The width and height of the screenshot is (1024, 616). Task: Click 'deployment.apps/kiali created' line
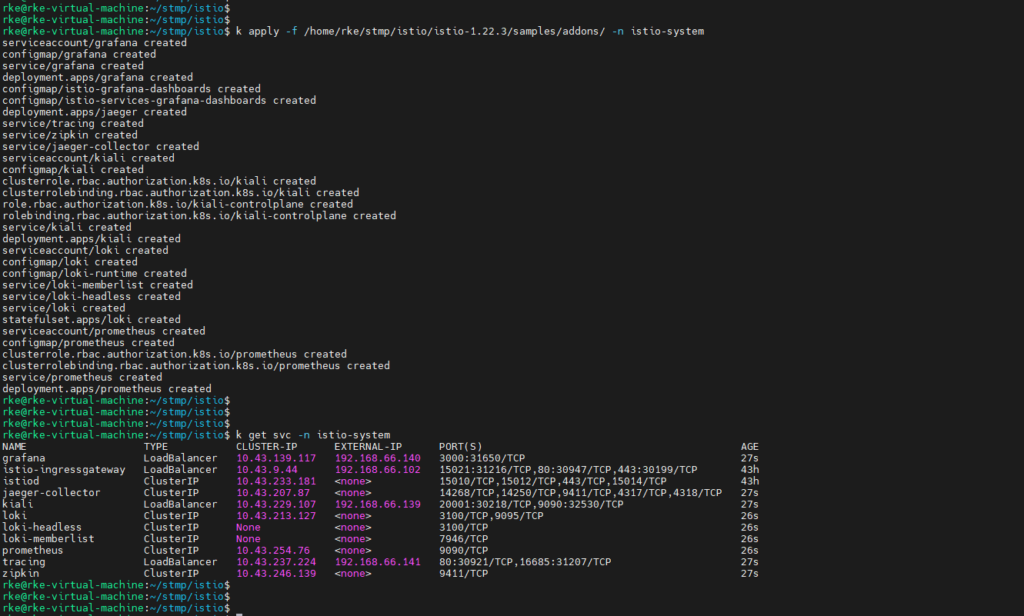[x=91, y=239]
